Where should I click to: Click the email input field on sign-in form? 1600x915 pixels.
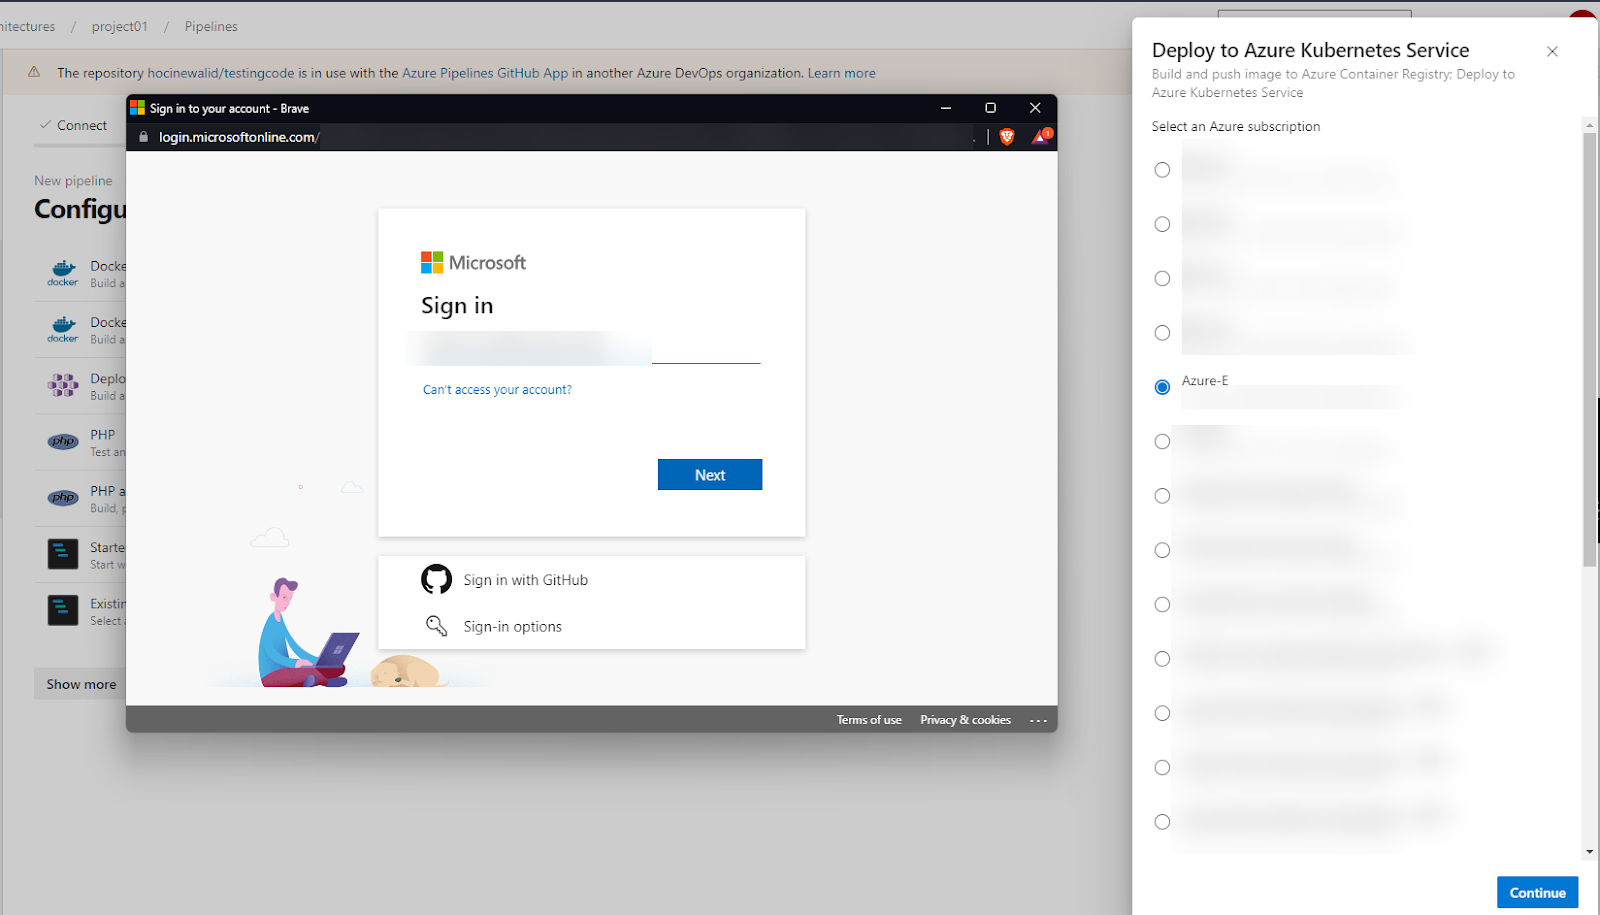pos(591,348)
